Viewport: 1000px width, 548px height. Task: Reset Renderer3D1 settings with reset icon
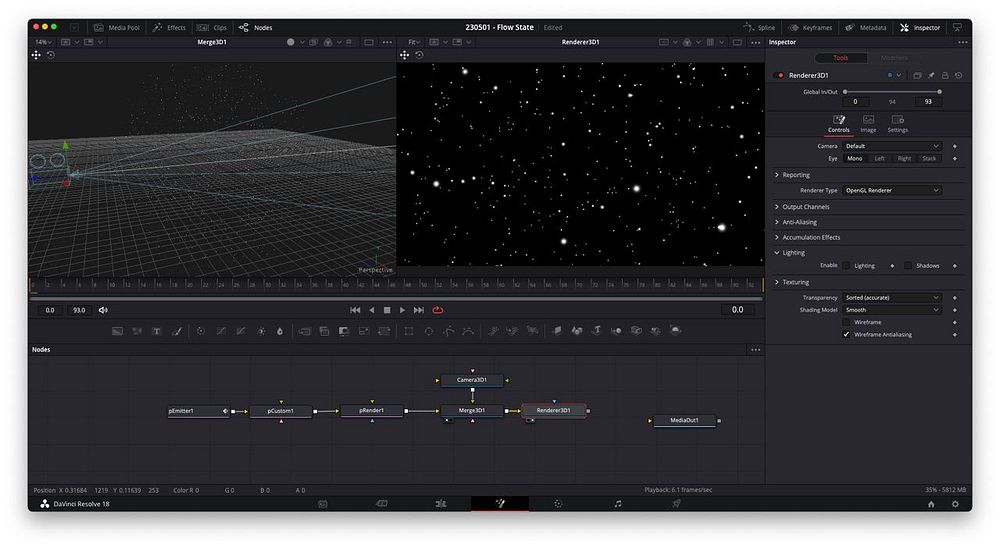click(959, 75)
